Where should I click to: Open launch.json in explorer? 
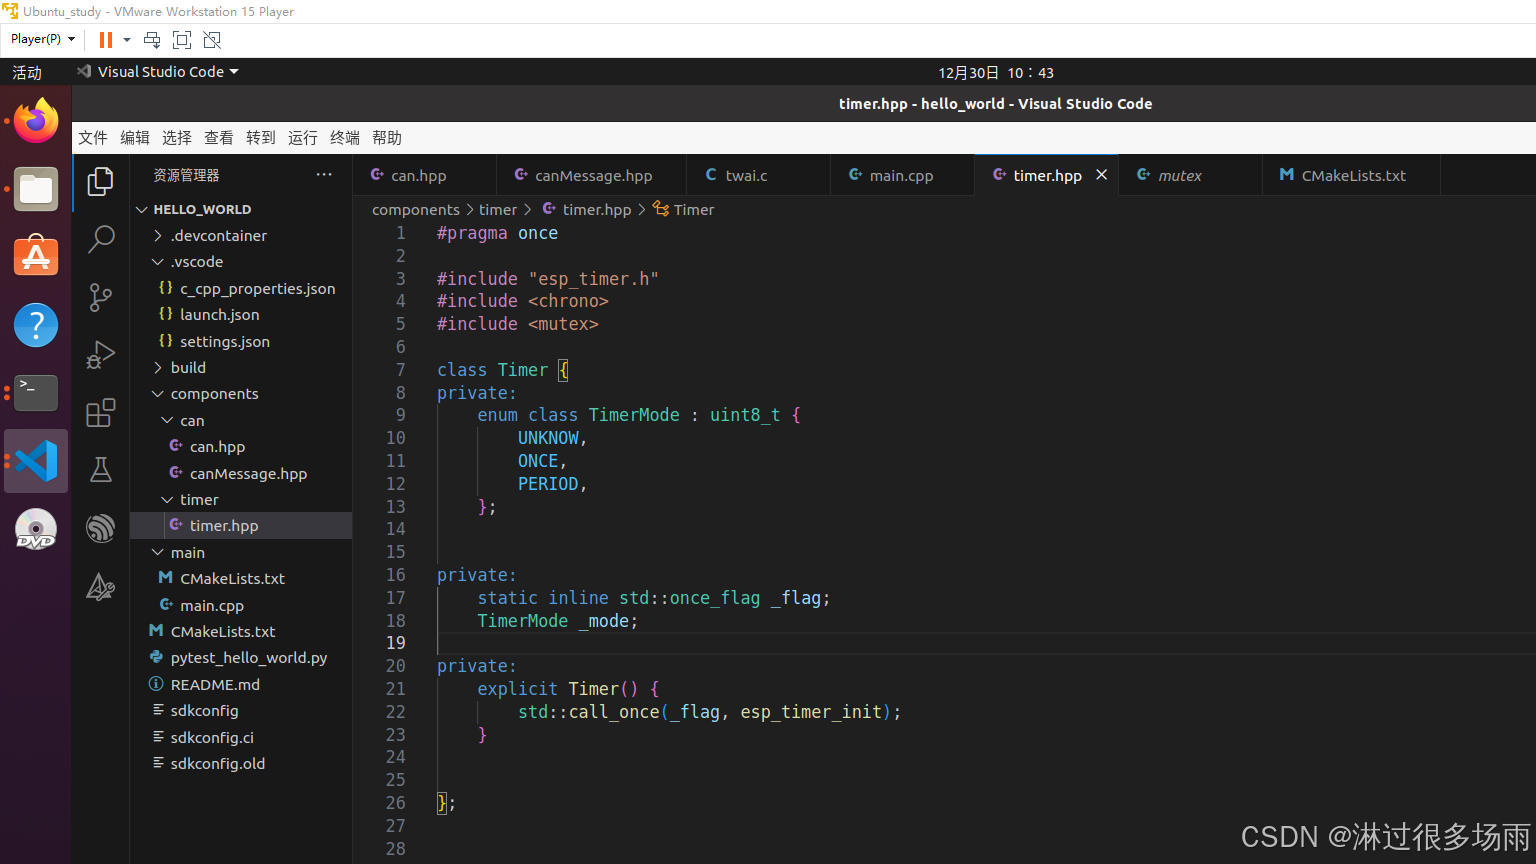click(x=241, y=315)
